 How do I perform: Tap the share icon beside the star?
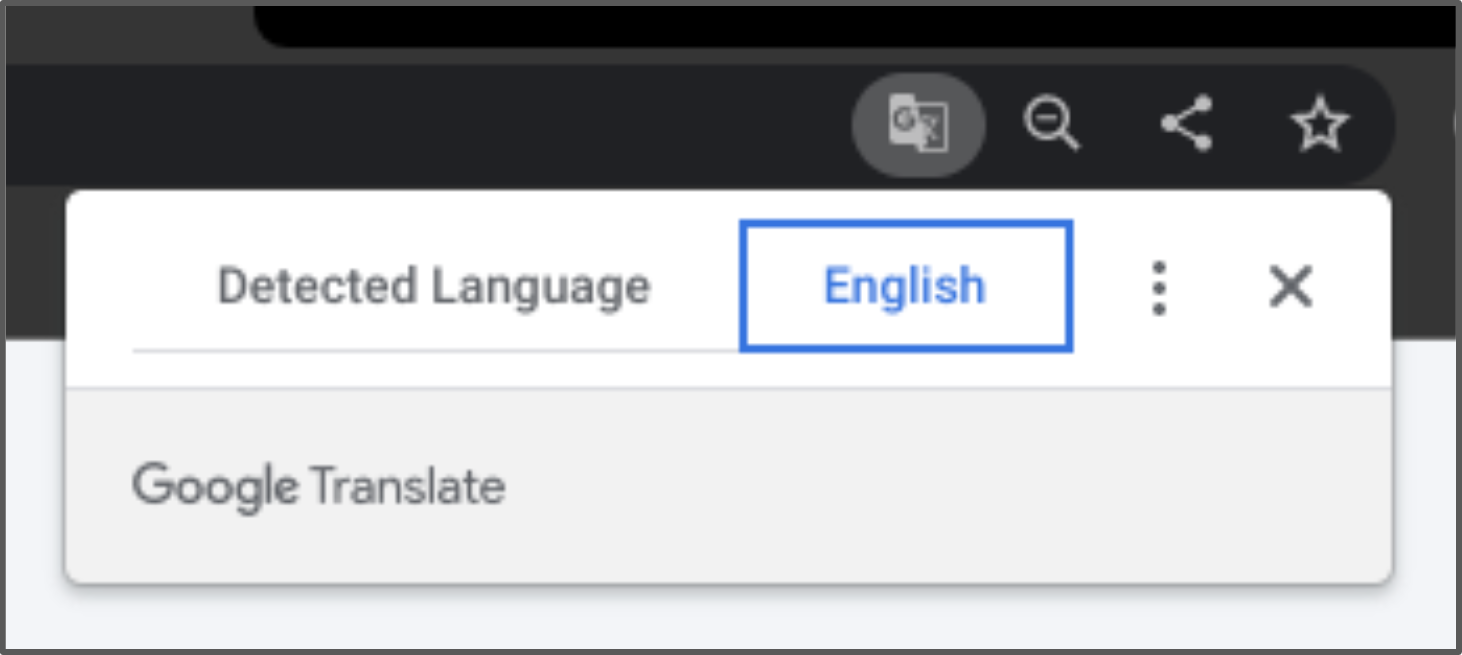pyautogui.click(x=1186, y=124)
